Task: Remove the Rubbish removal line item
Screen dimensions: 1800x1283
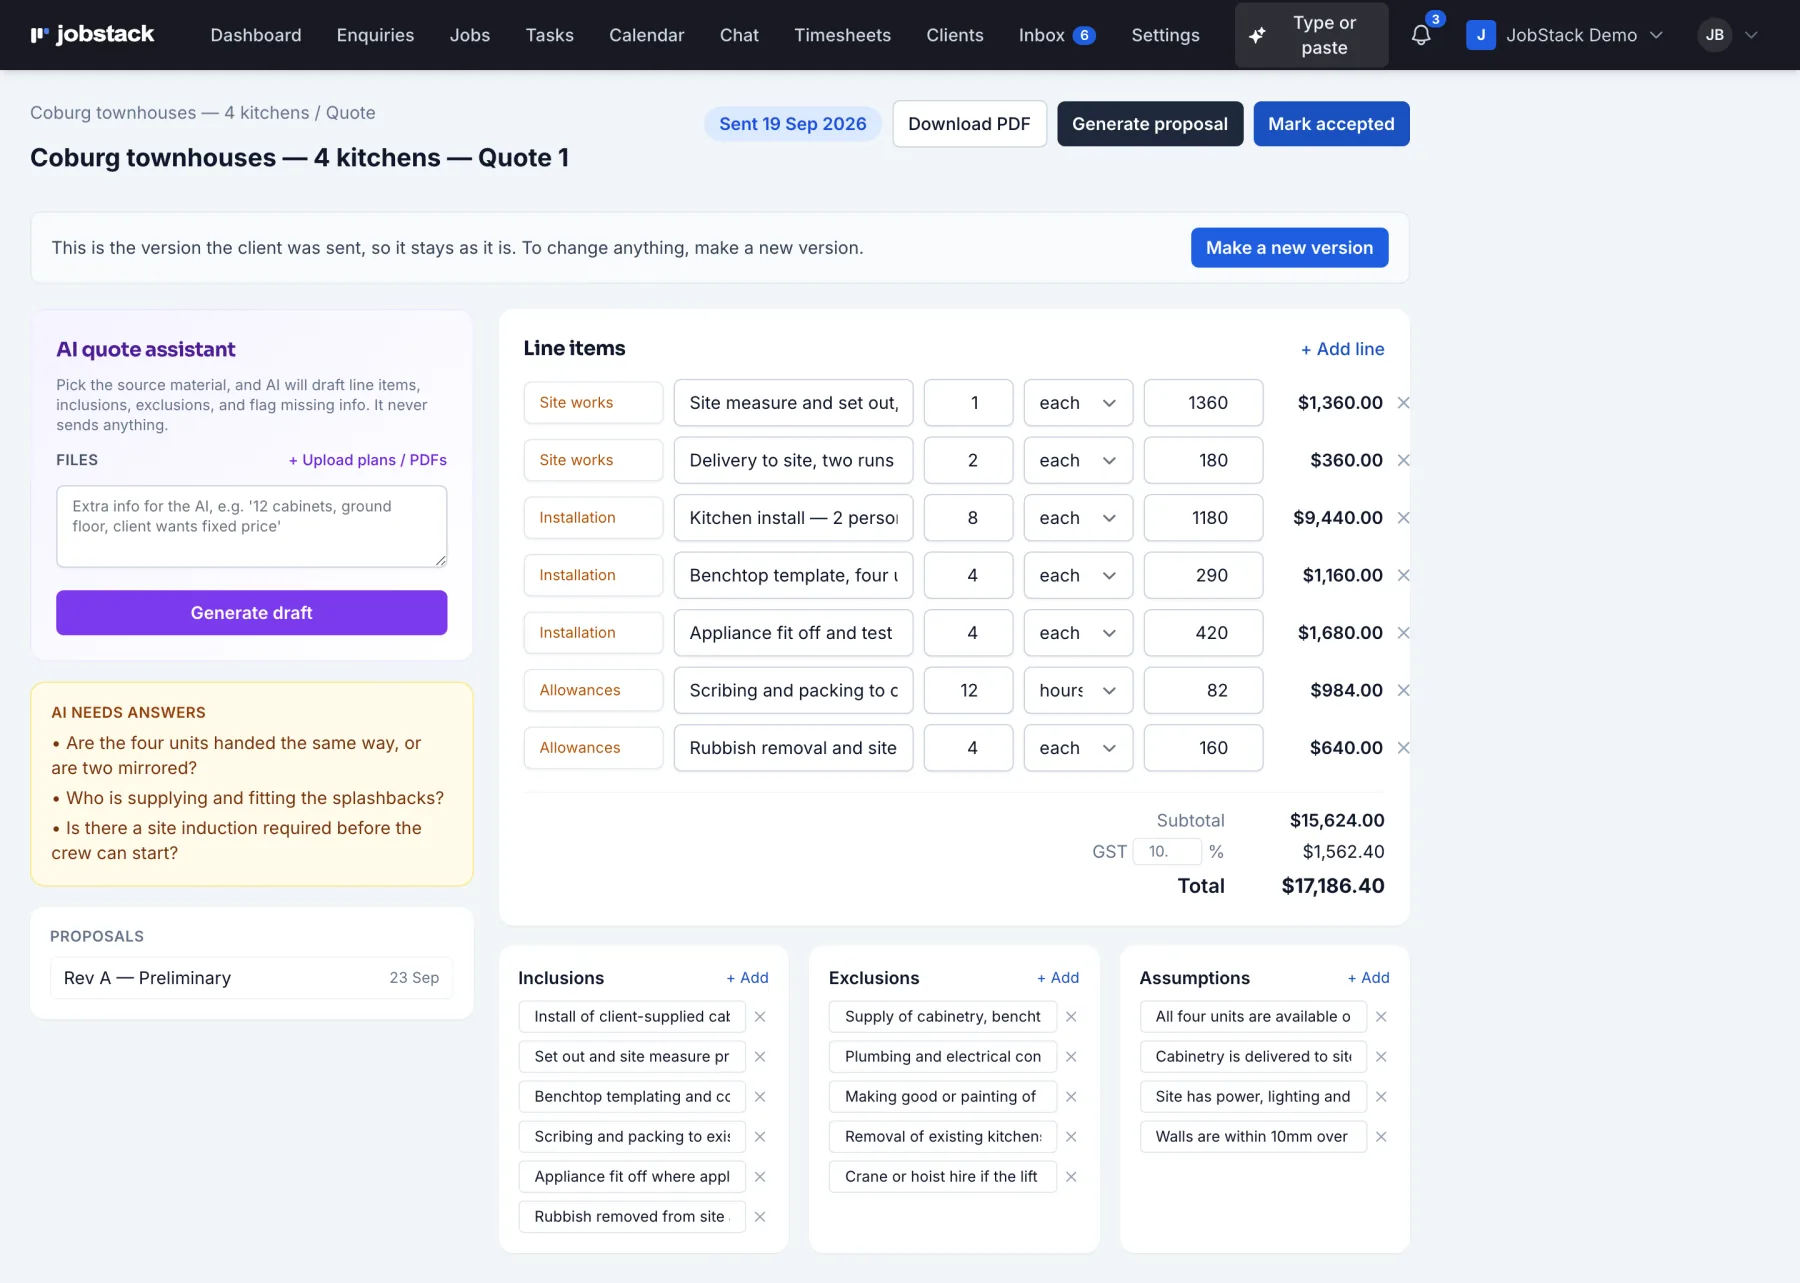Action: [1403, 748]
